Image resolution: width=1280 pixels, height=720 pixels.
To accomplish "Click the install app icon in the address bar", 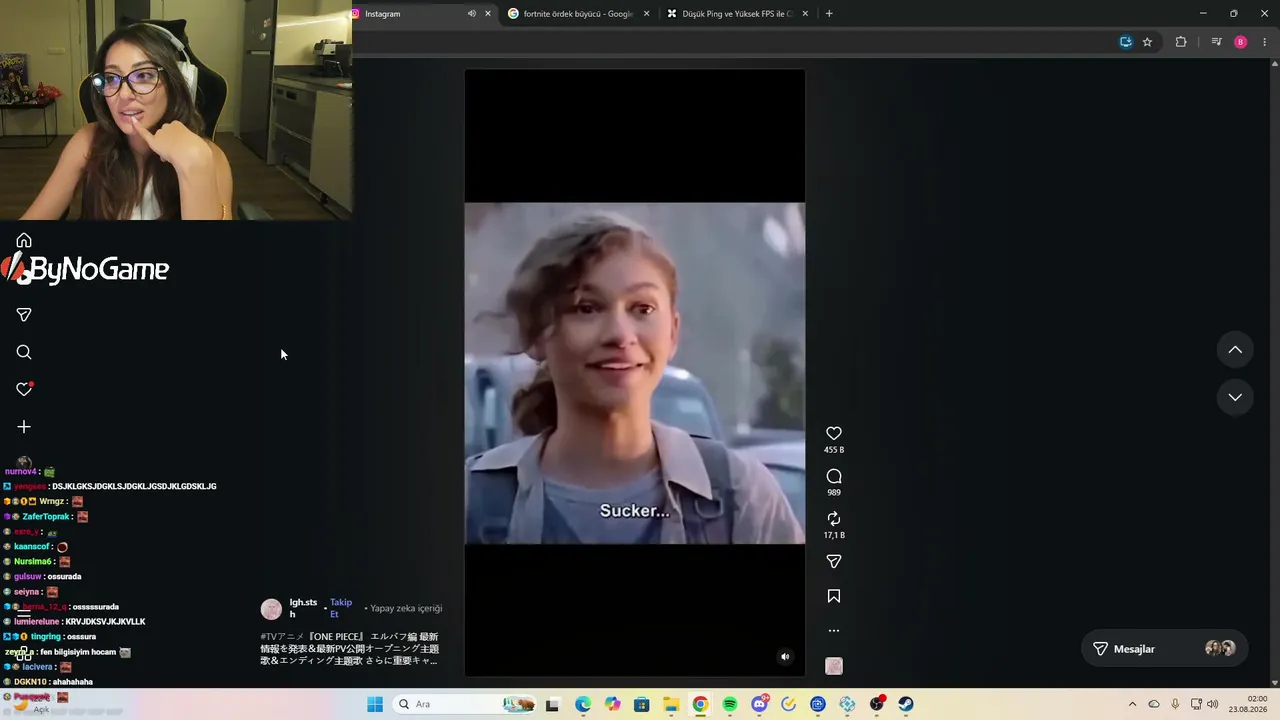I will coord(1126,42).
